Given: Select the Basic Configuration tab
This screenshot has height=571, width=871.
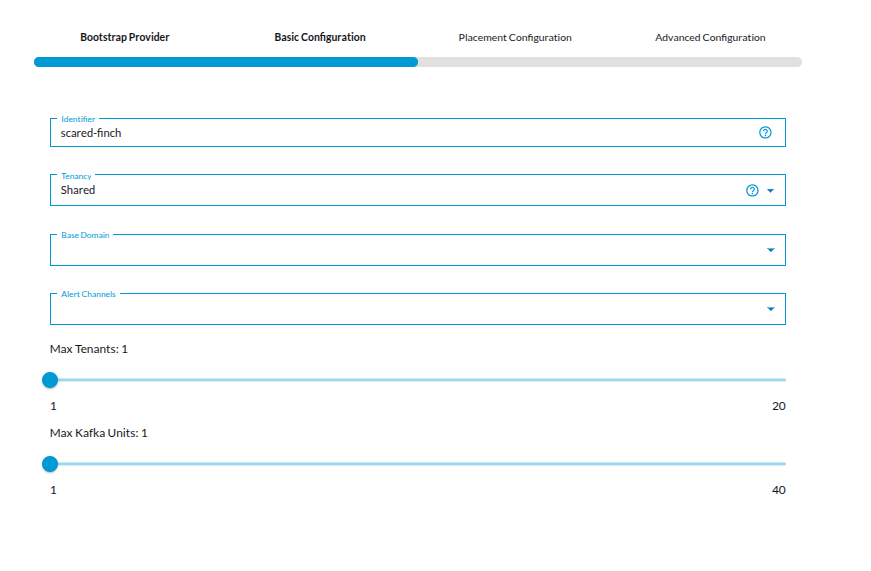Looking at the screenshot, I should tap(320, 38).
